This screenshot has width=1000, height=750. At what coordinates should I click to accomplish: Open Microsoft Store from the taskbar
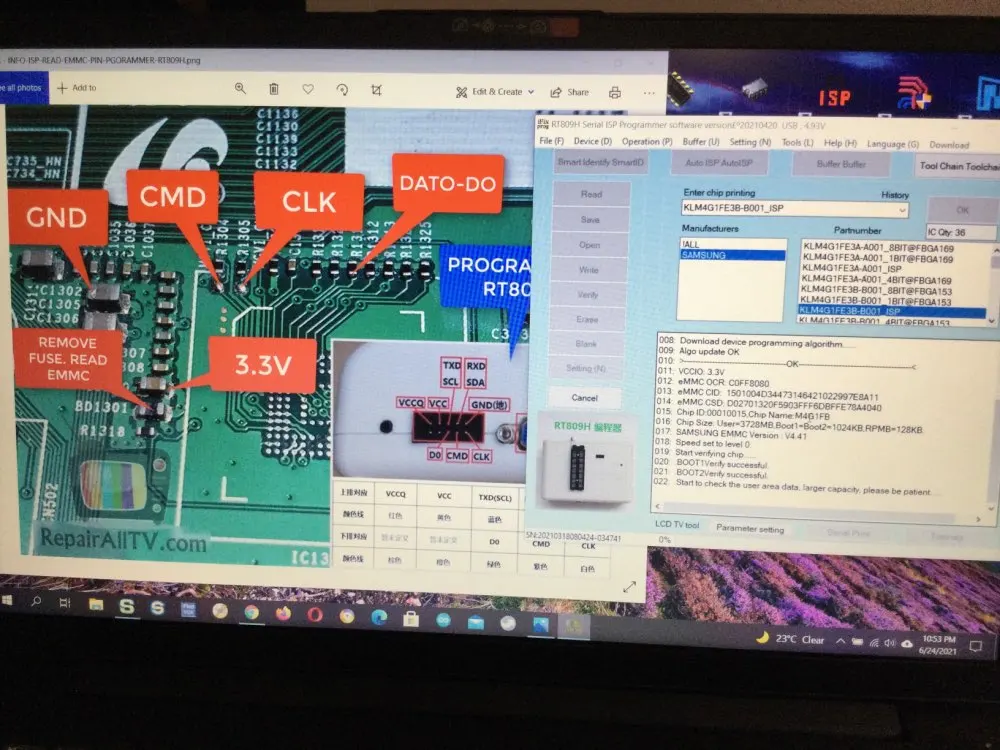[411, 618]
